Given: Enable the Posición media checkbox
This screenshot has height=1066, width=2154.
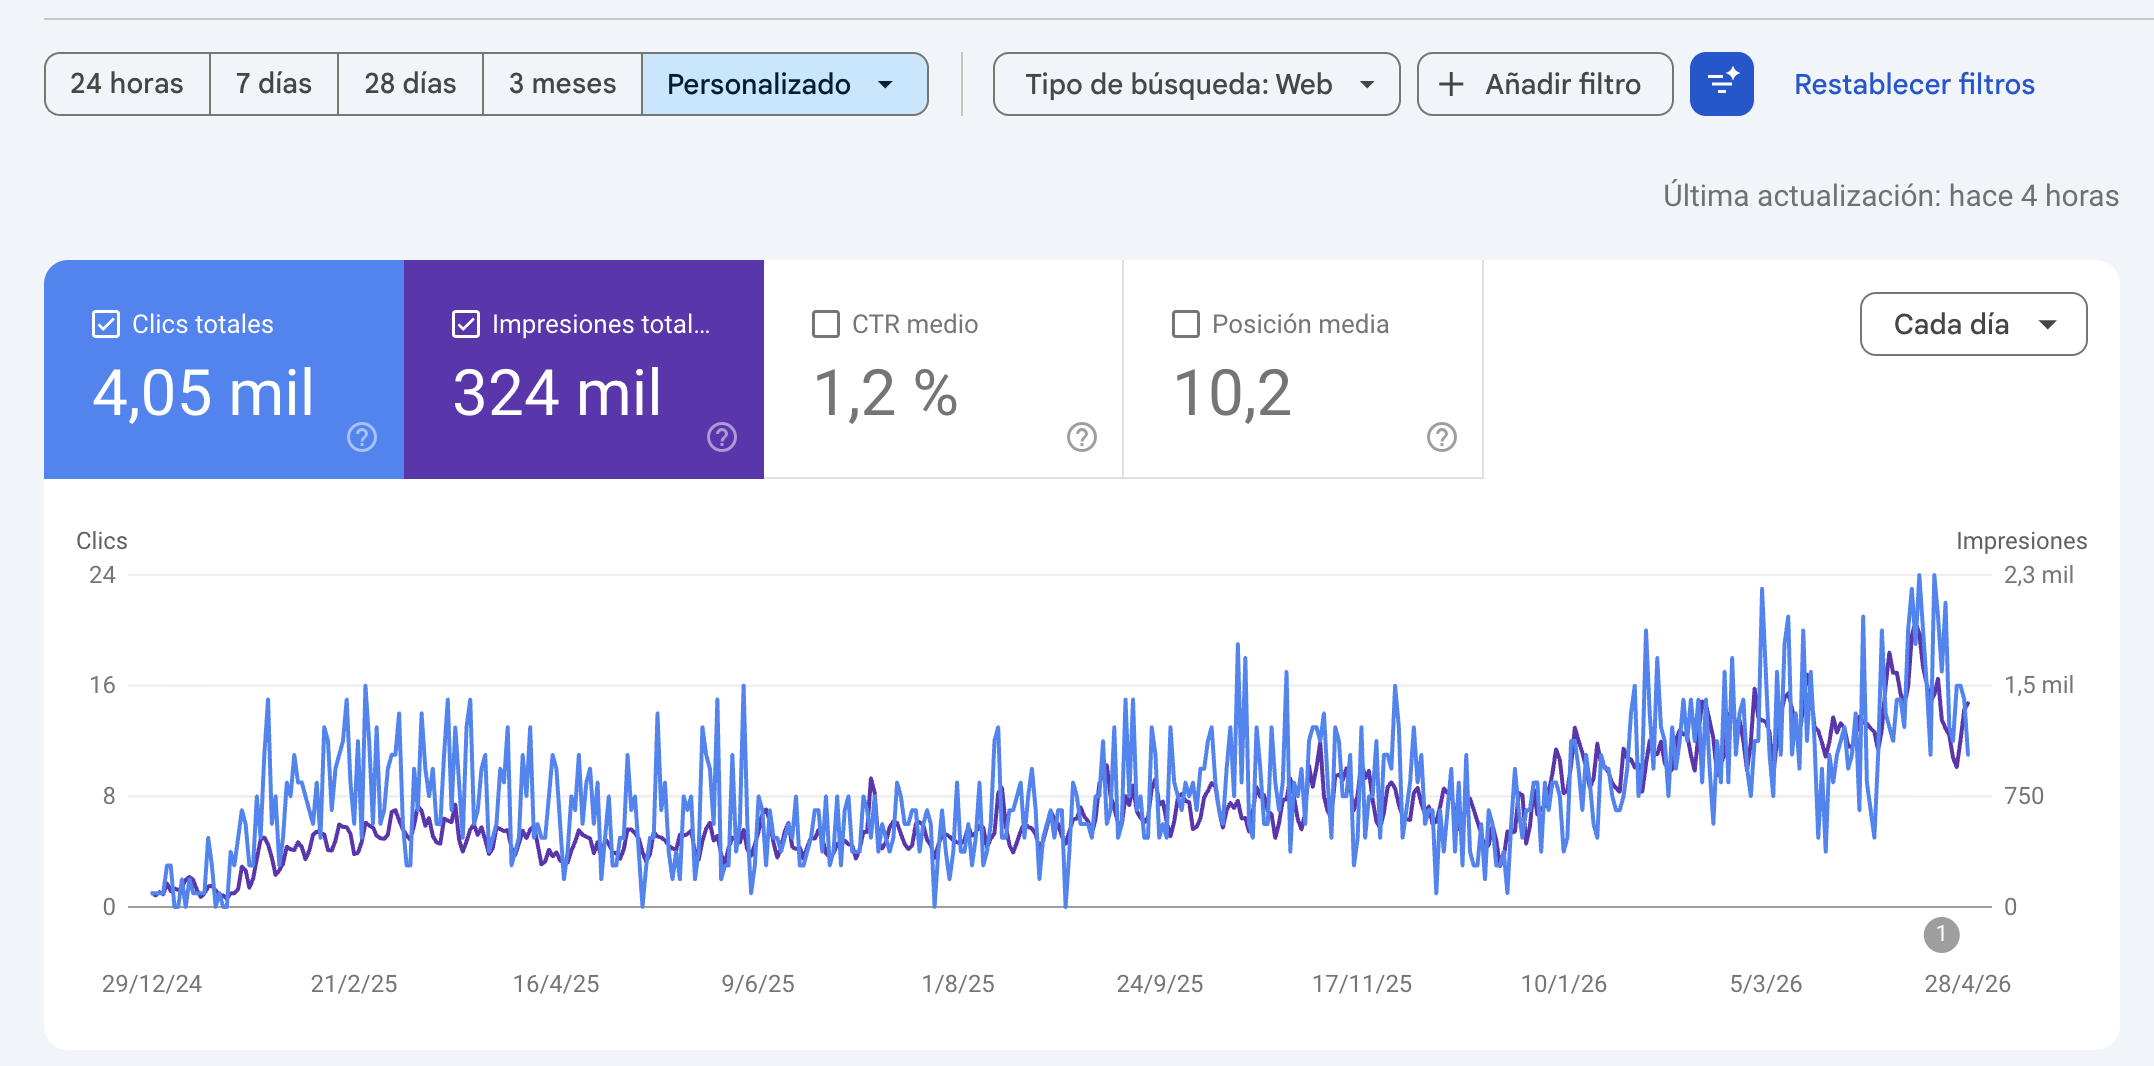Looking at the screenshot, I should (x=1186, y=324).
